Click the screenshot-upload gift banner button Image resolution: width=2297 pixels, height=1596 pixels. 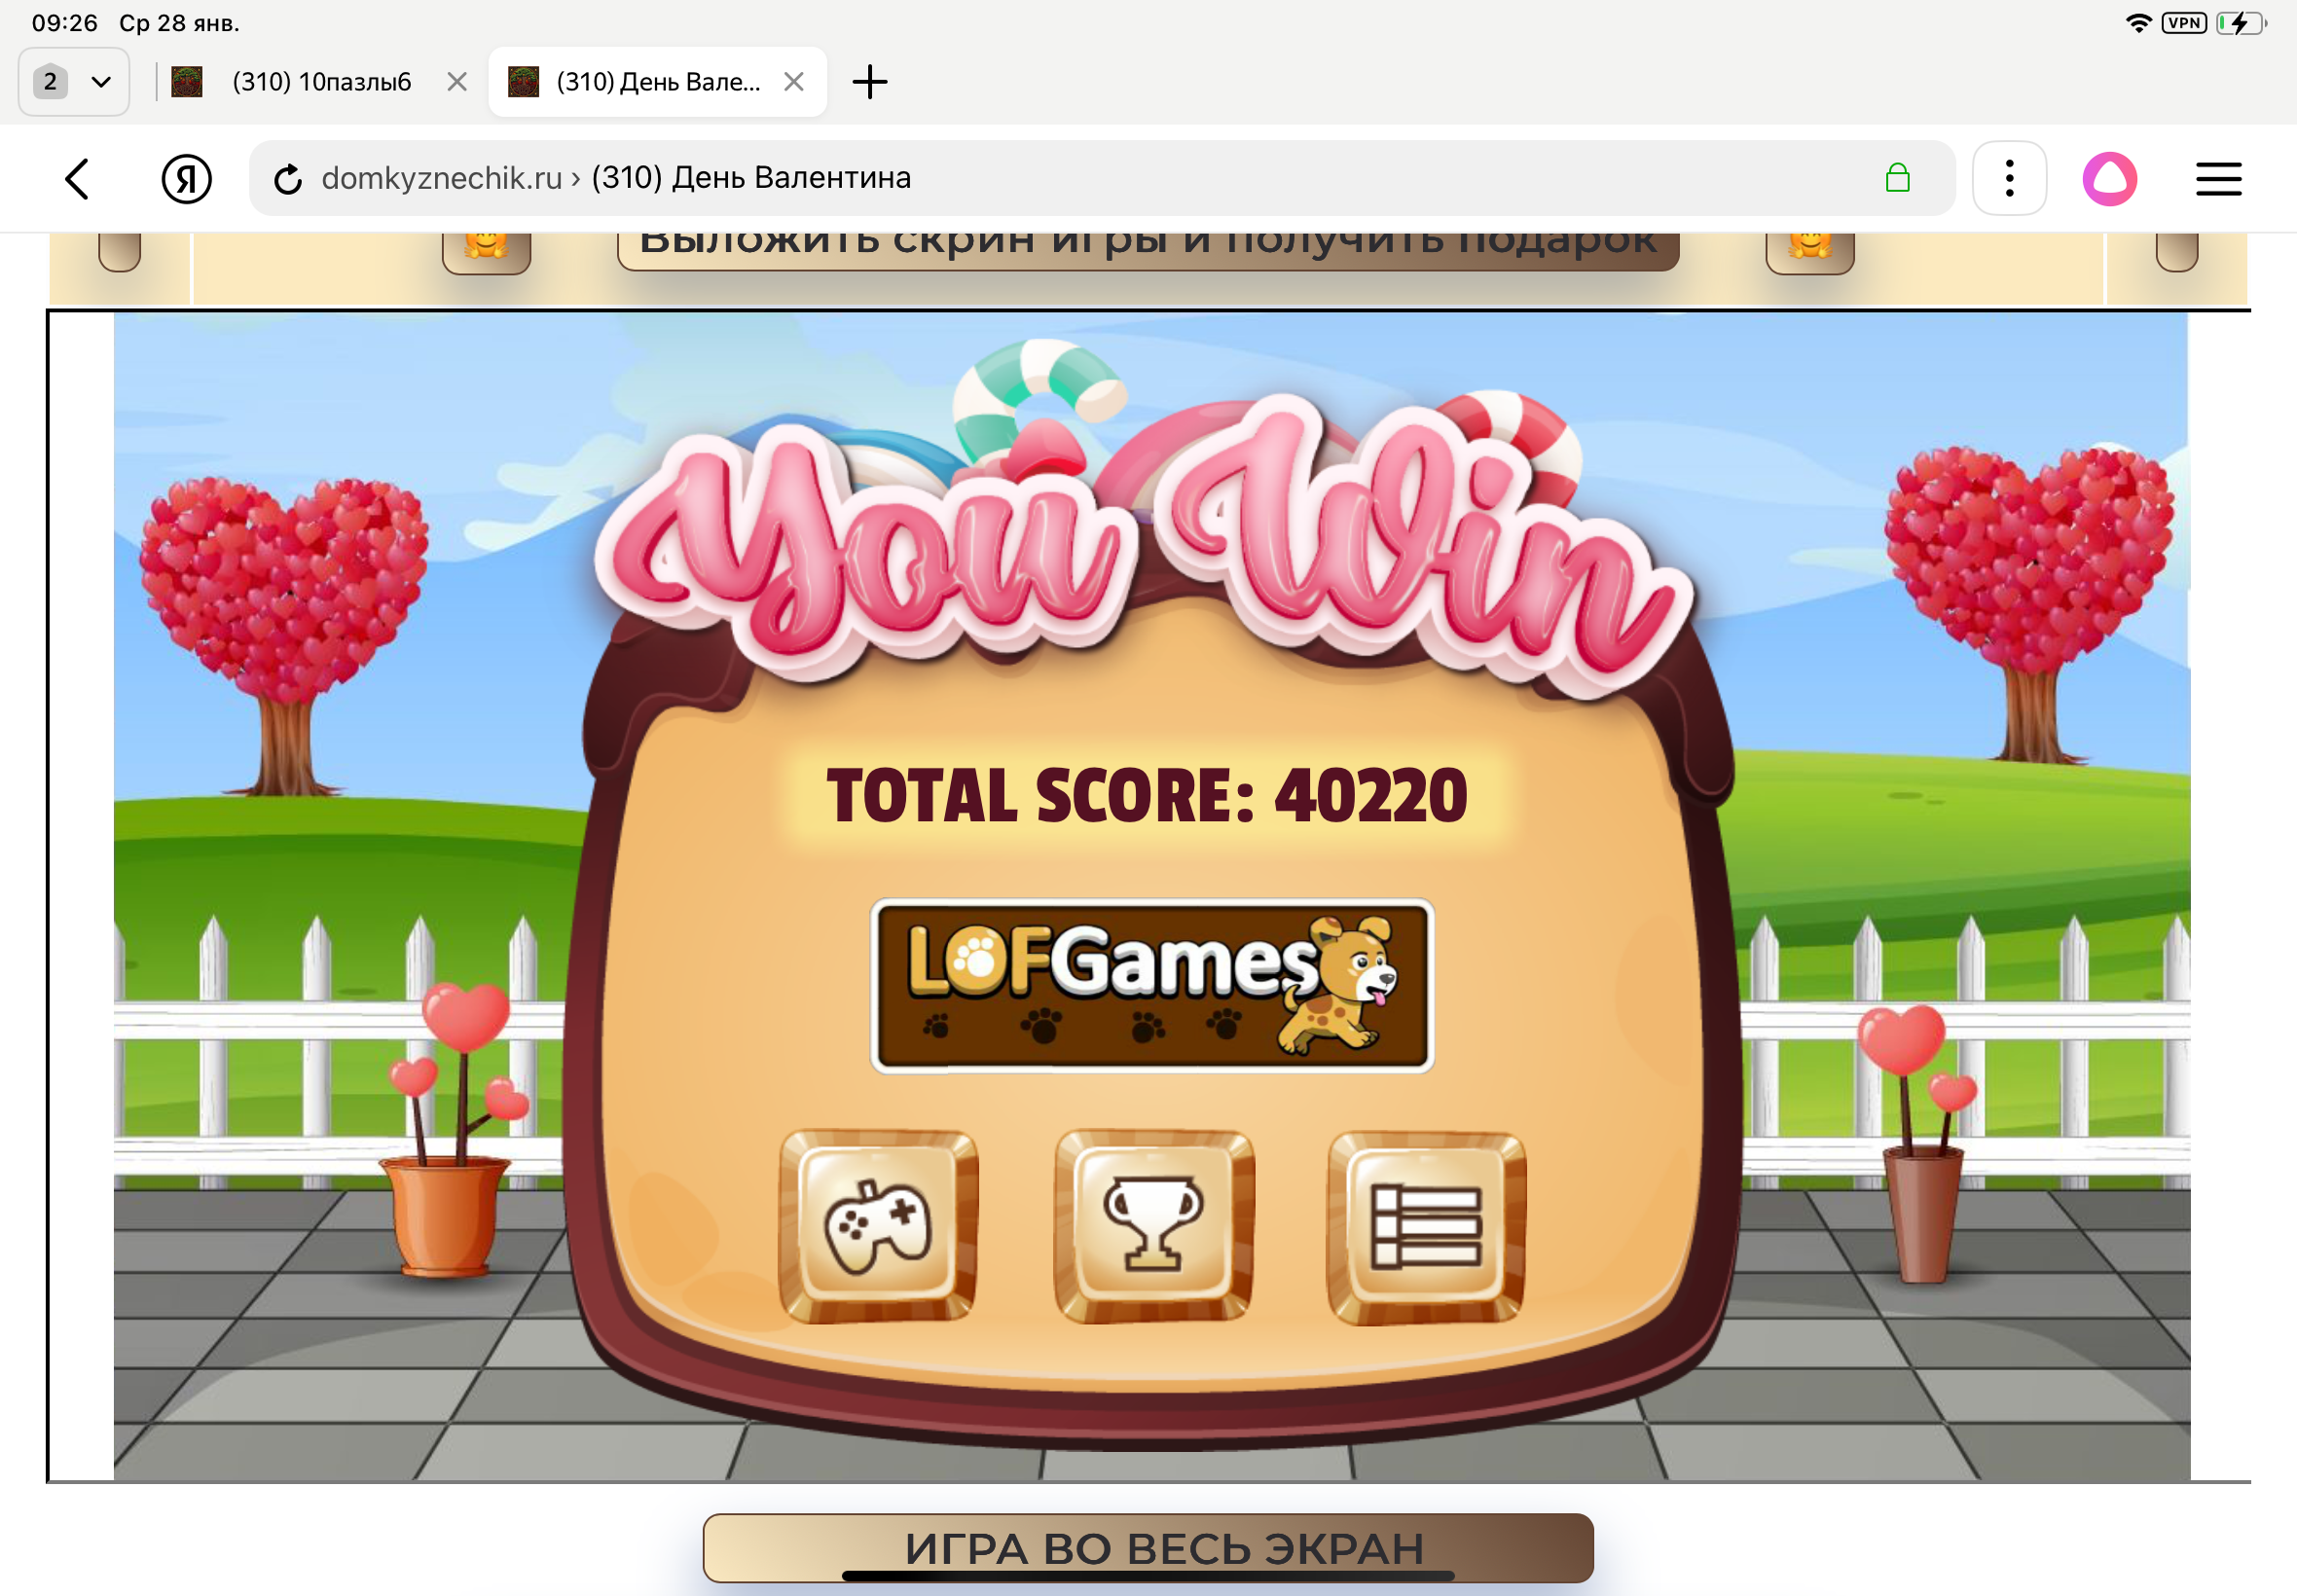pyautogui.click(x=1147, y=248)
